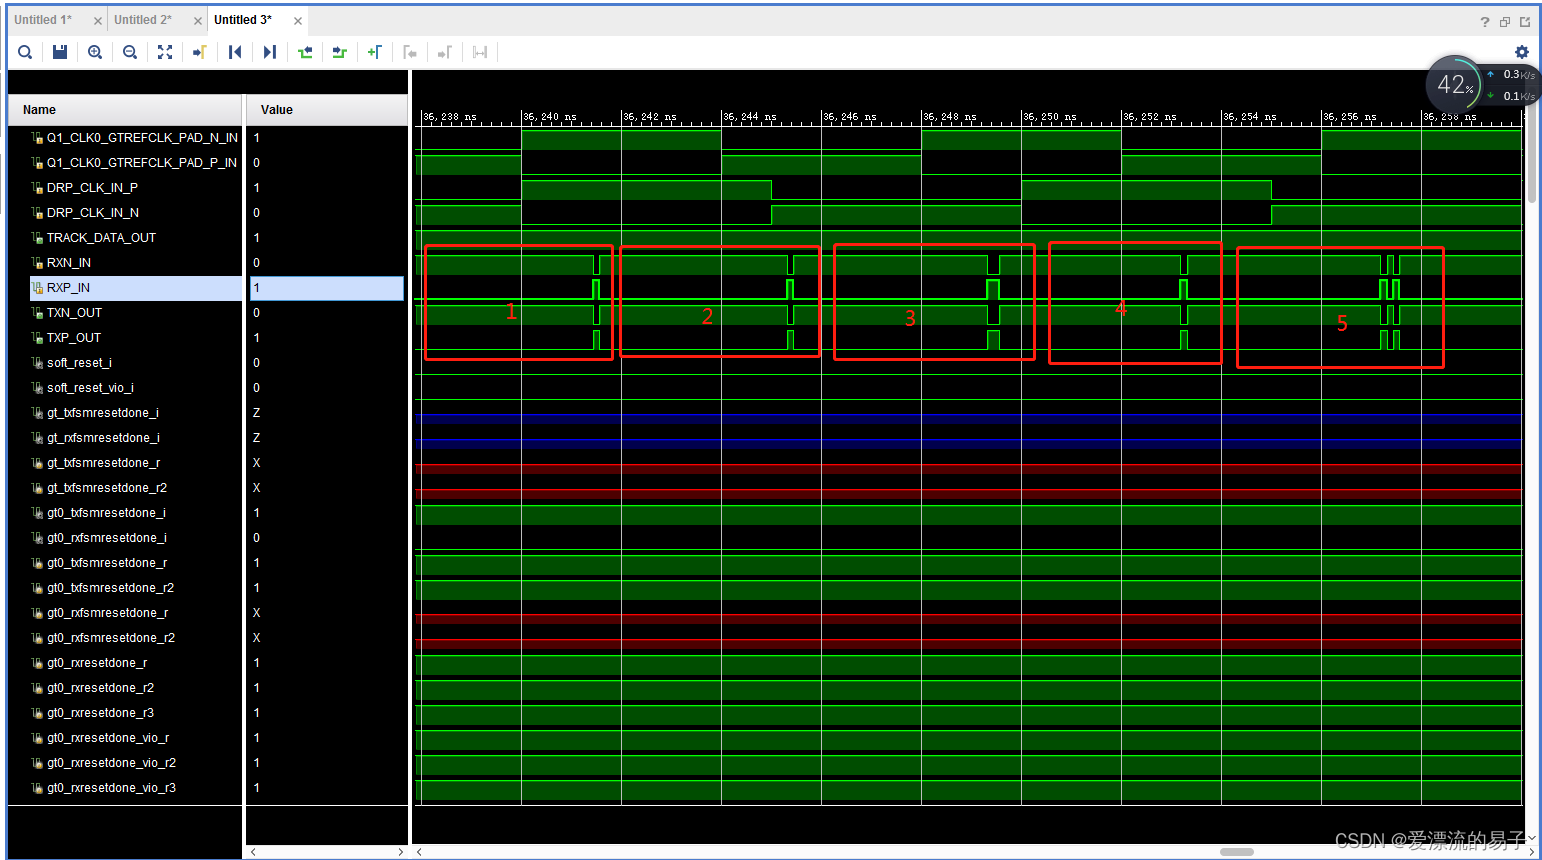
Task: Zoom out of the waveform
Action: 130,52
